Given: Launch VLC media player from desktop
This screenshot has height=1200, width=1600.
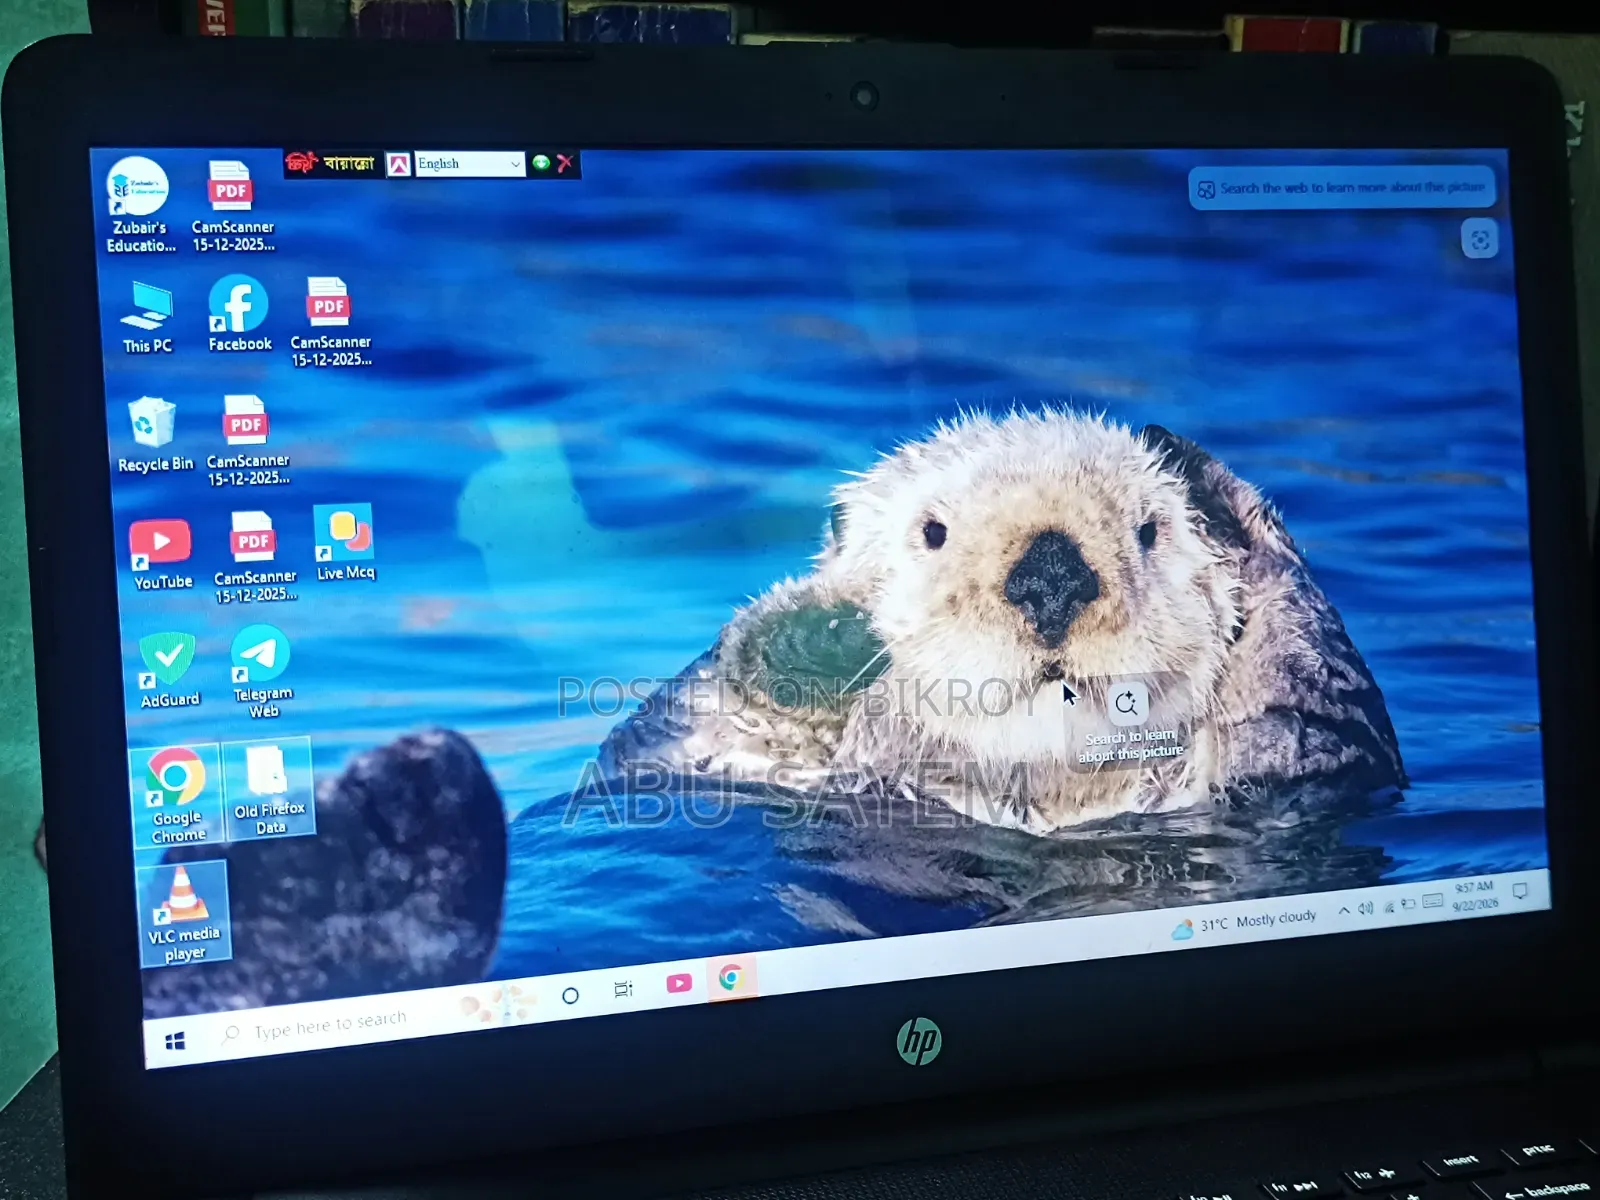Looking at the screenshot, I should pyautogui.click(x=183, y=914).
